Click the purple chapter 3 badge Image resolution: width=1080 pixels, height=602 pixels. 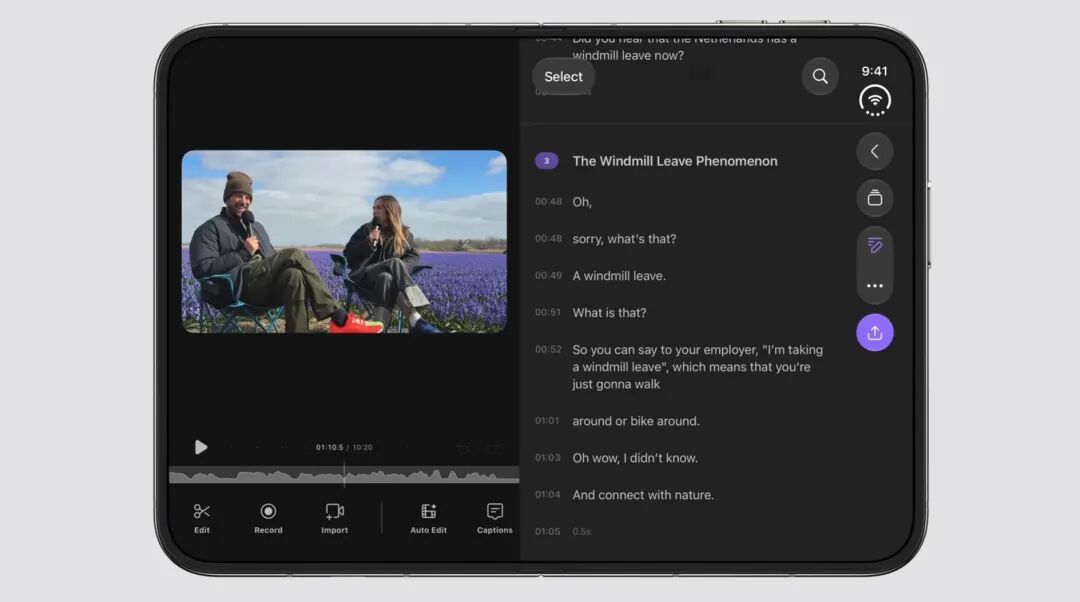click(547, 161)
